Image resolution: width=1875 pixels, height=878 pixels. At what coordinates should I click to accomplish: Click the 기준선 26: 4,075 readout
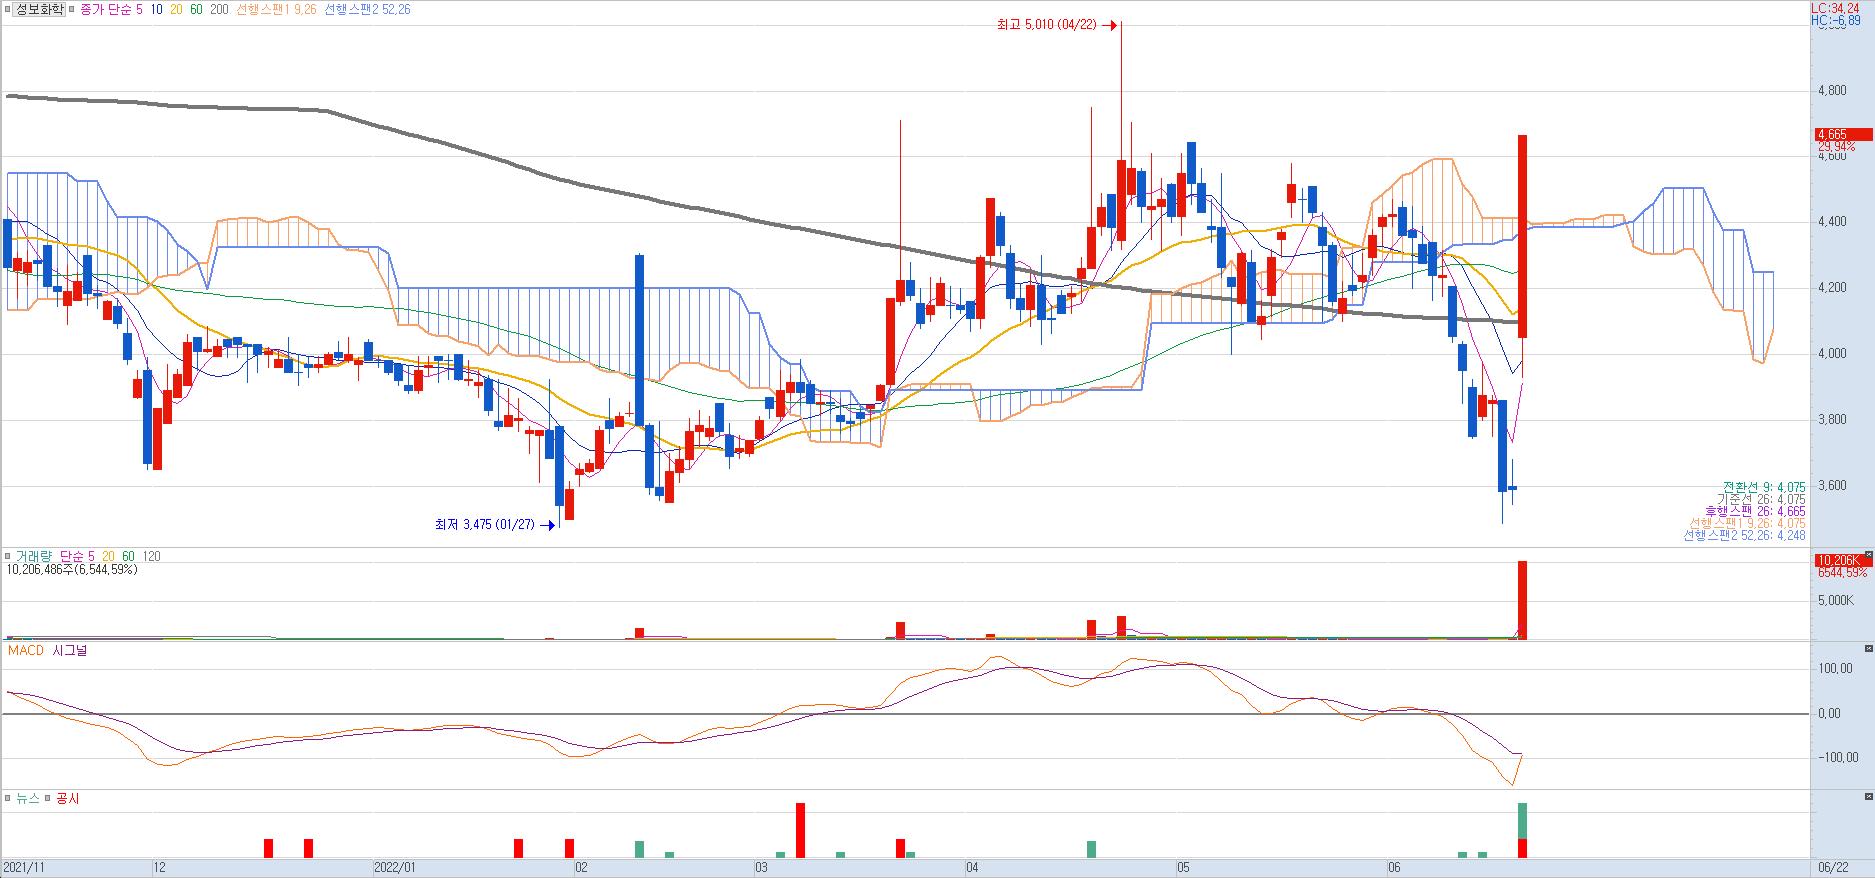click(1760, 499)
